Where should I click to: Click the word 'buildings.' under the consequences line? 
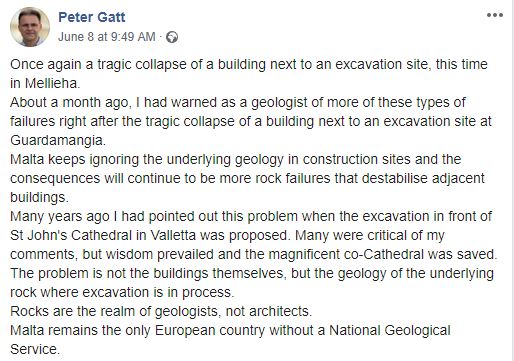39,197
